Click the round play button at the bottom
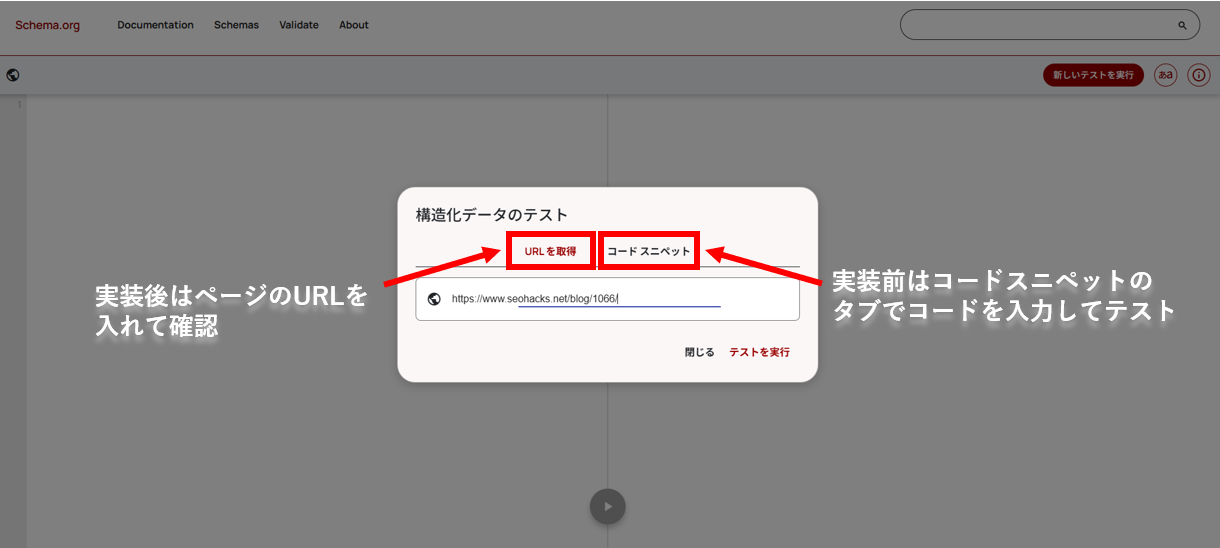This screenshot has width=1220, height=548. click(x=607, y=506)
